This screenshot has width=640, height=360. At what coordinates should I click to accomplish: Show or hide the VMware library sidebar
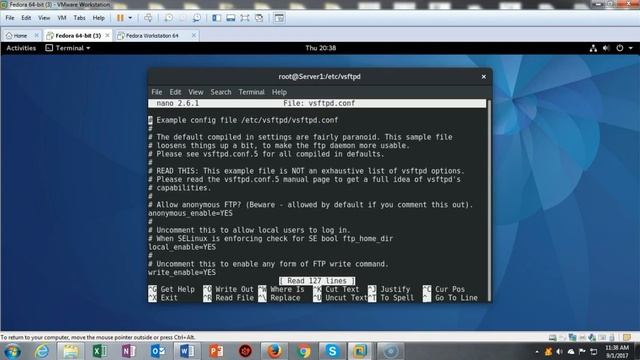pos(216,18)
